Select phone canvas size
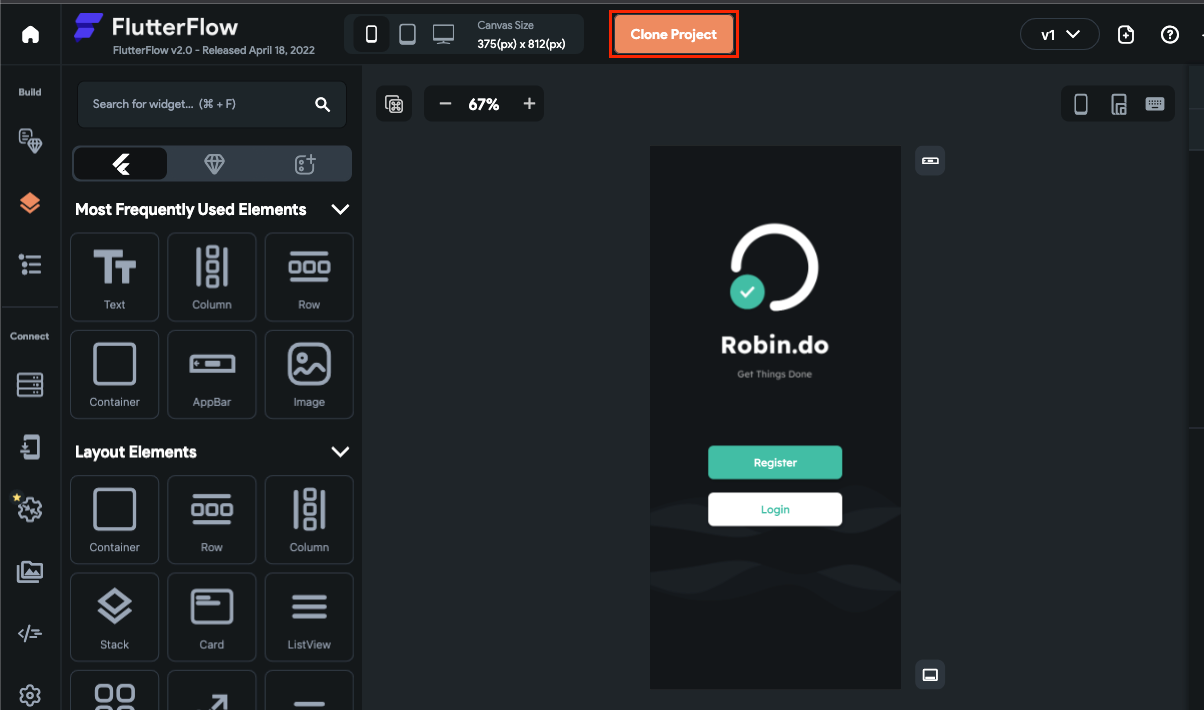This screenshot has height=710, width=1204. coord(372,34)
